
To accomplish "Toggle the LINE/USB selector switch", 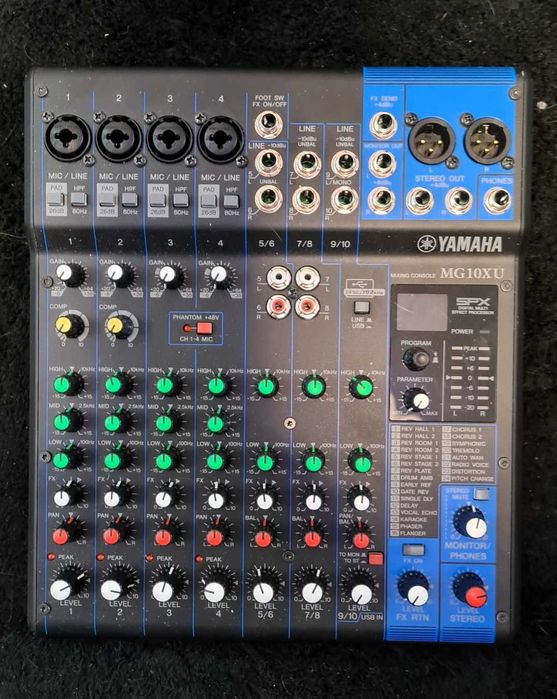I will point(361,307).
